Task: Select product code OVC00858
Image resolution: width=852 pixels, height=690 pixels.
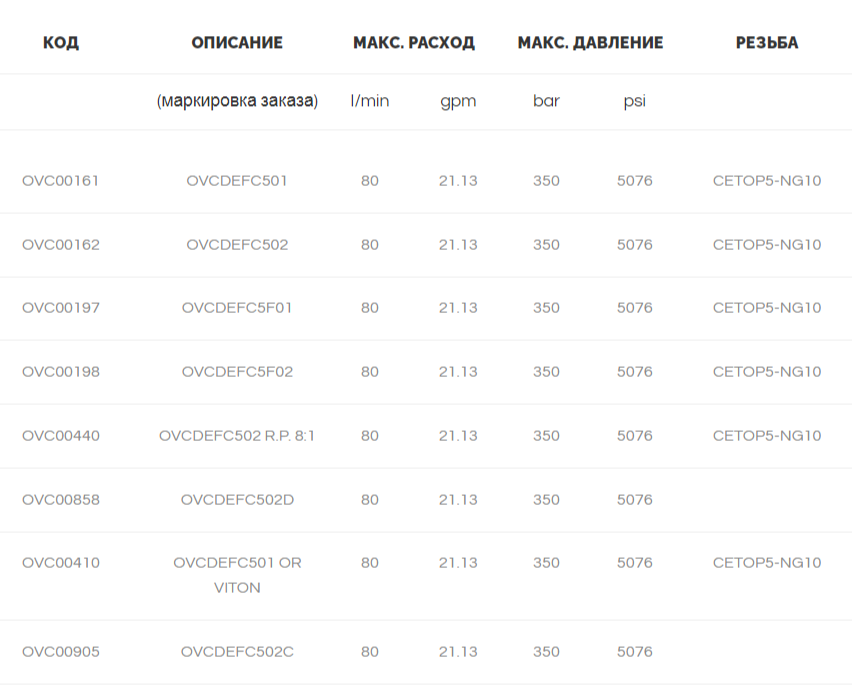Action: pyautogui.click(x=61, y=499)
